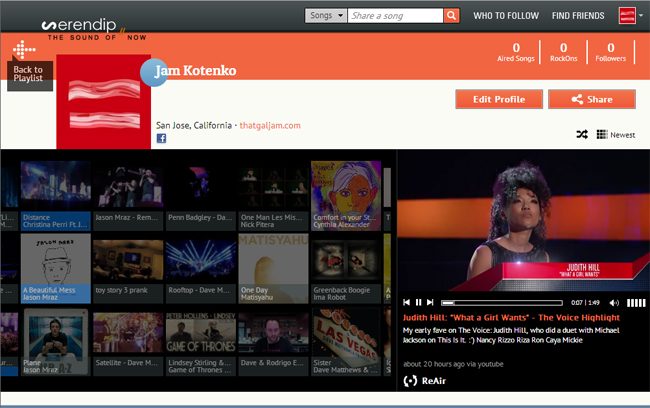Click the Edit Profile button

point(499,100)
